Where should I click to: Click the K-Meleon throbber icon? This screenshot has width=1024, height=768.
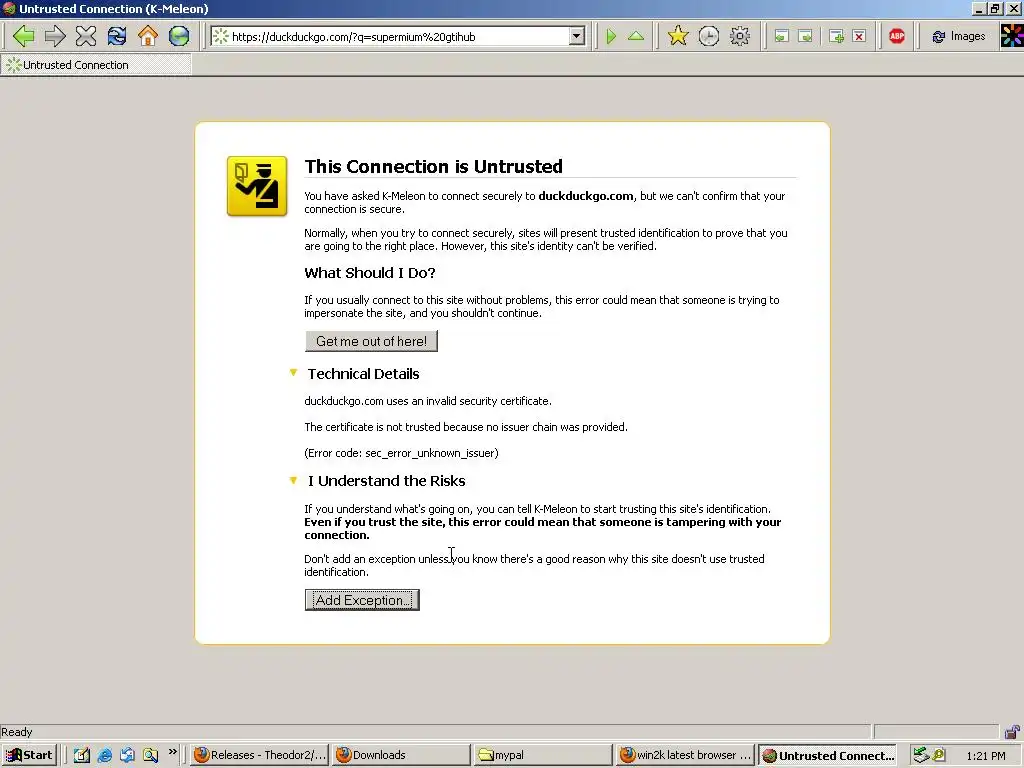(1012, 36)
